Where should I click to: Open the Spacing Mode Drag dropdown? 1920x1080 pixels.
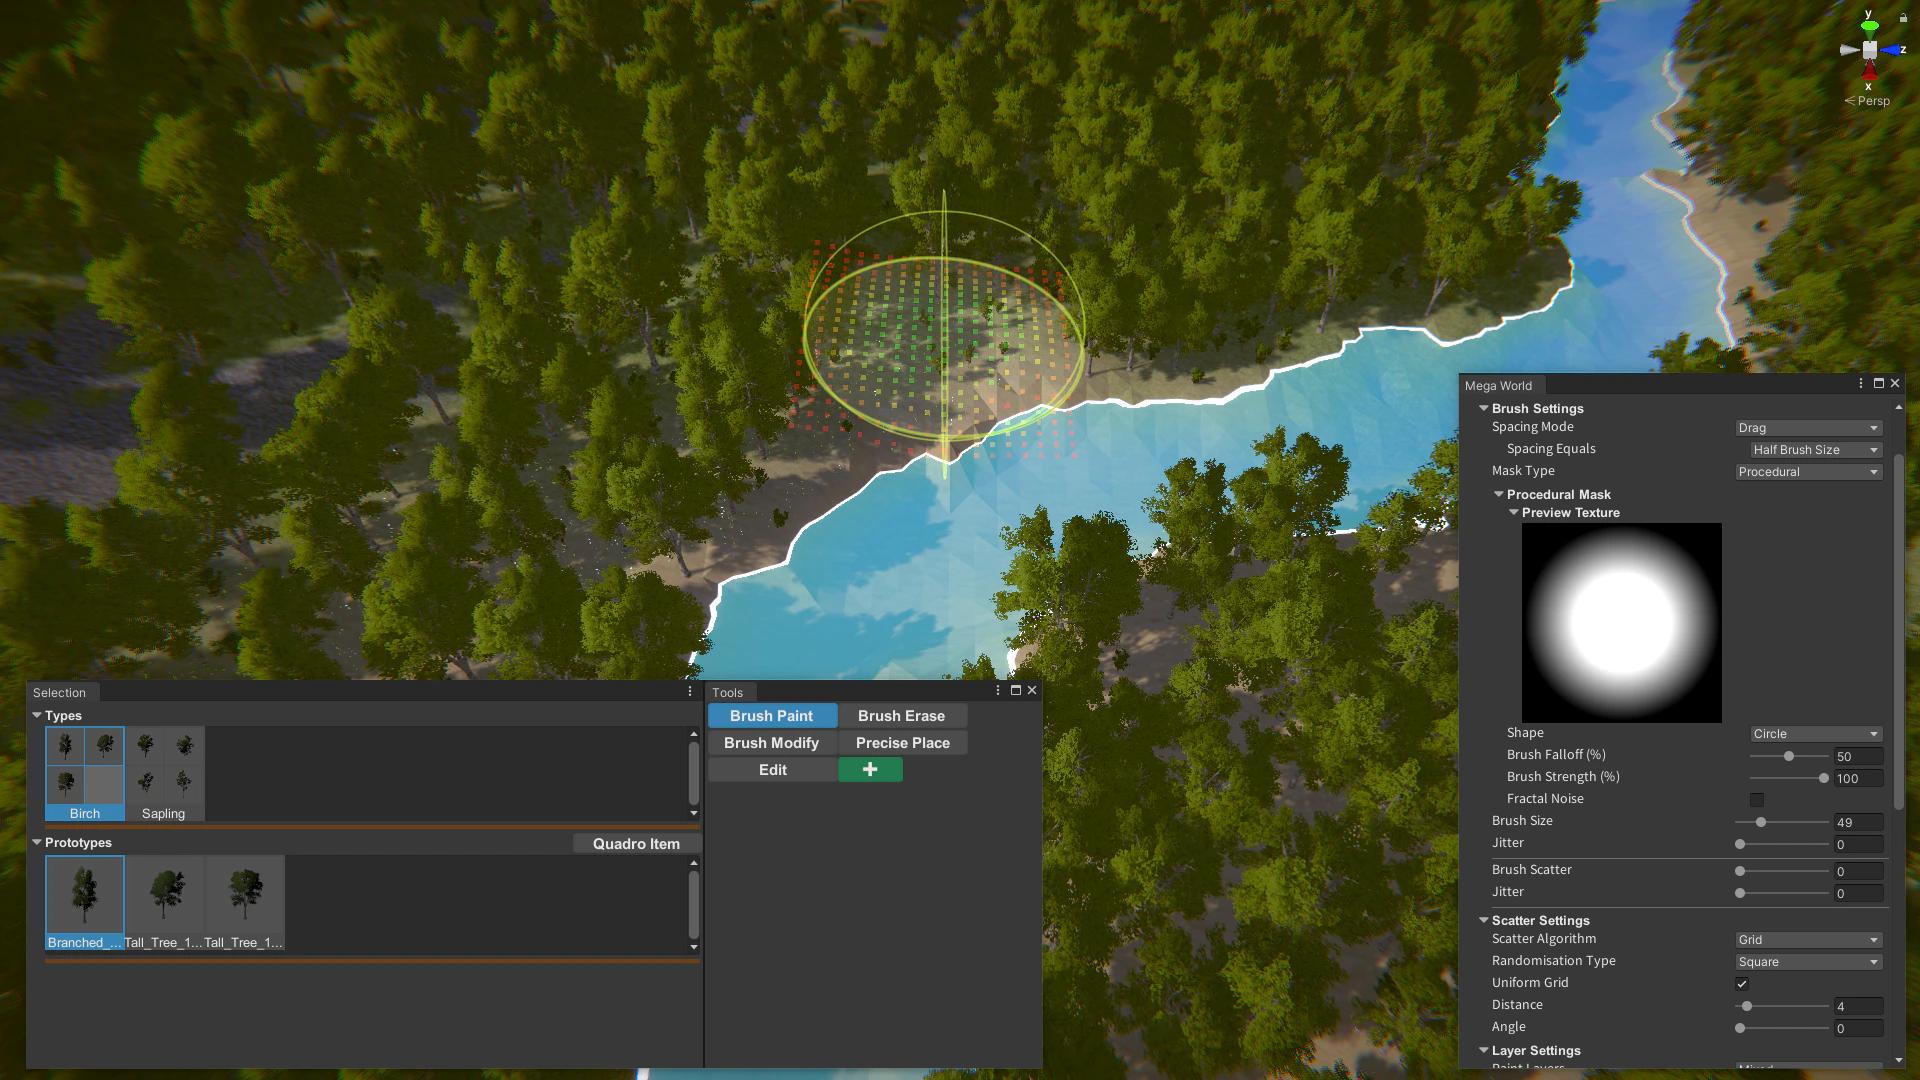click(x=1808, y=428)
